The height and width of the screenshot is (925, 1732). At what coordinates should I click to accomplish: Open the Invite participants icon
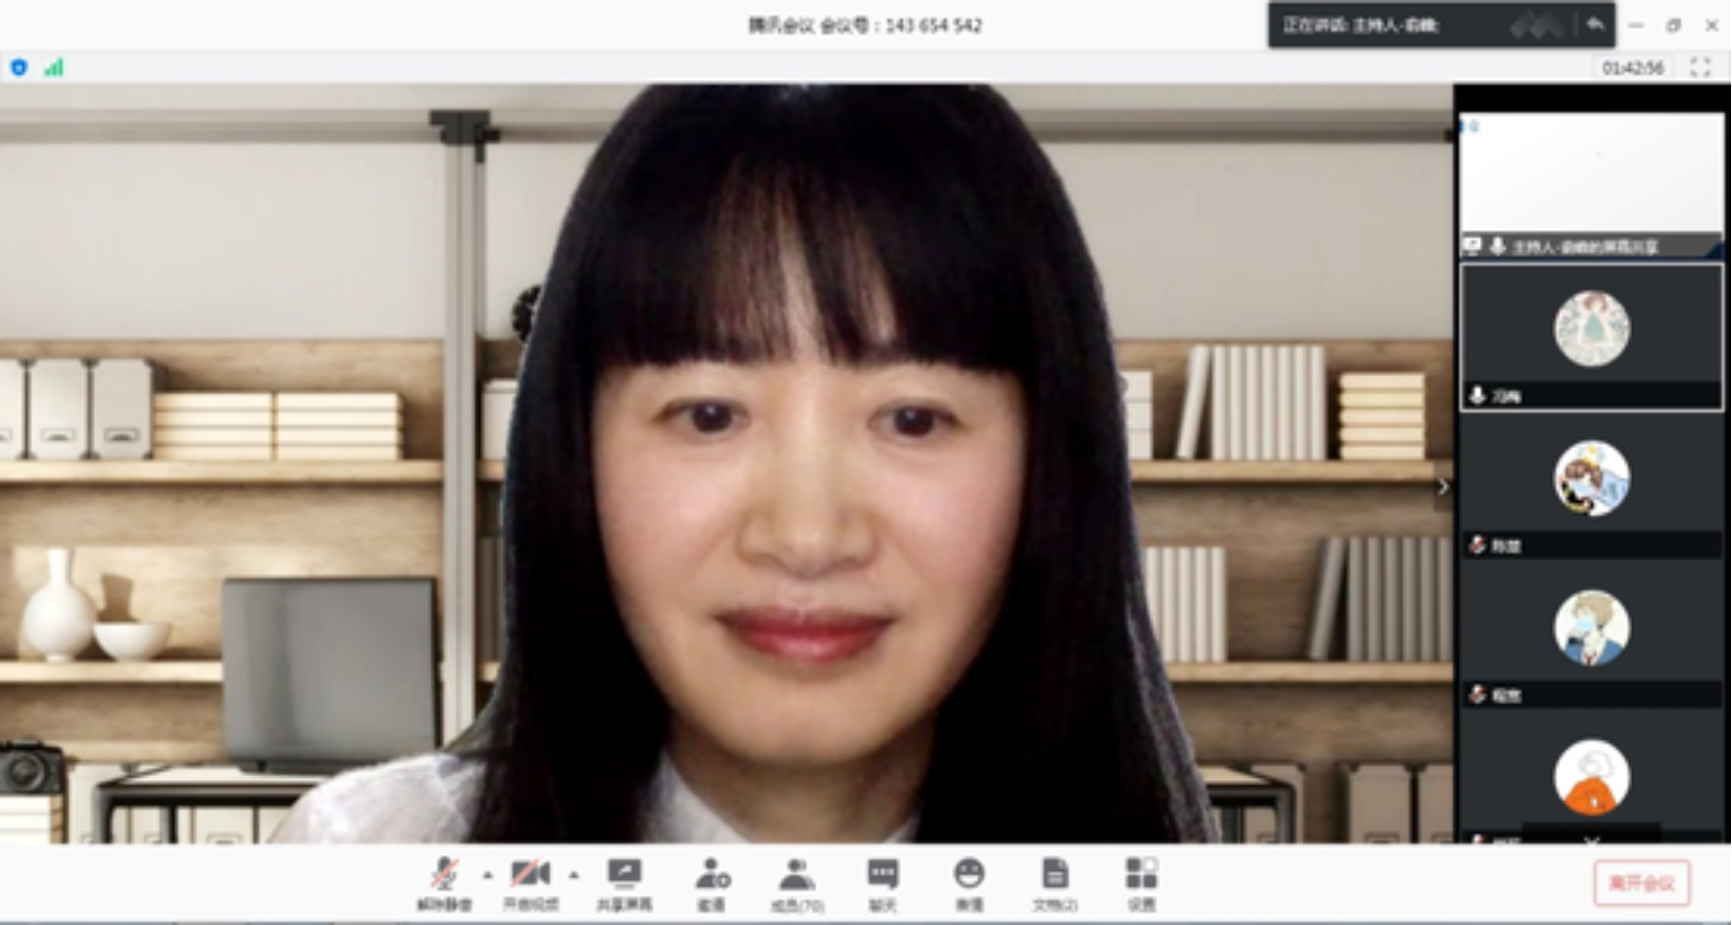pyautogui.click(x=711, y=882)
